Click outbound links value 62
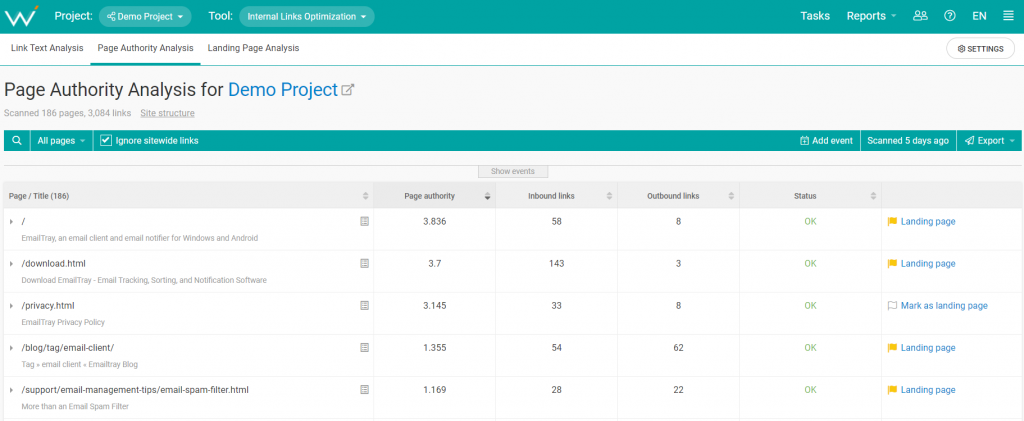The width and height of the screenshot is (1024, 421). [679, 348]
